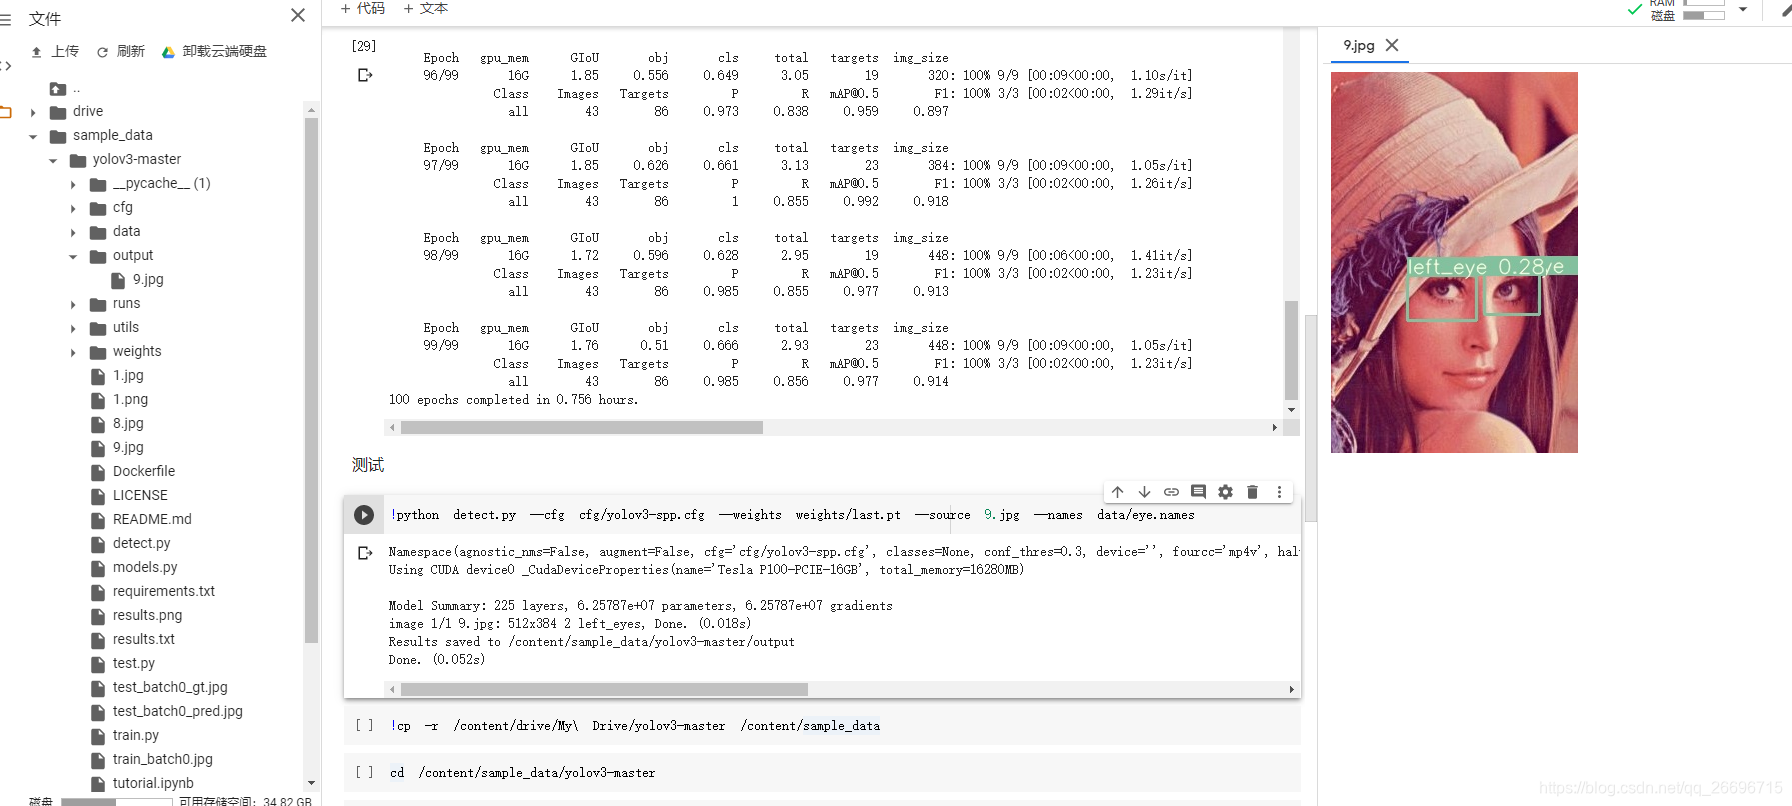Click the file browser vertical scrollbar
Image resolution: width=1792 pixels, height=806 pixels.
coord(311,380)
